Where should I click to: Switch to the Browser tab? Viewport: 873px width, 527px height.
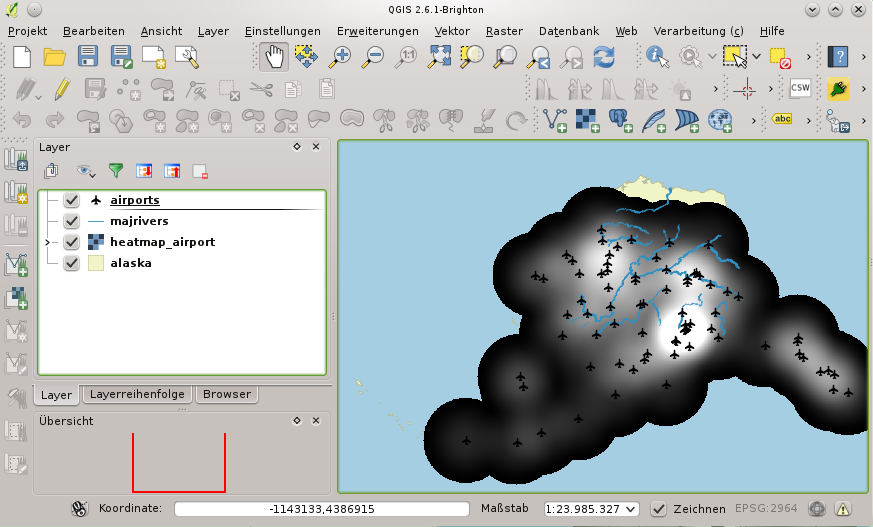tap(227, 394)
